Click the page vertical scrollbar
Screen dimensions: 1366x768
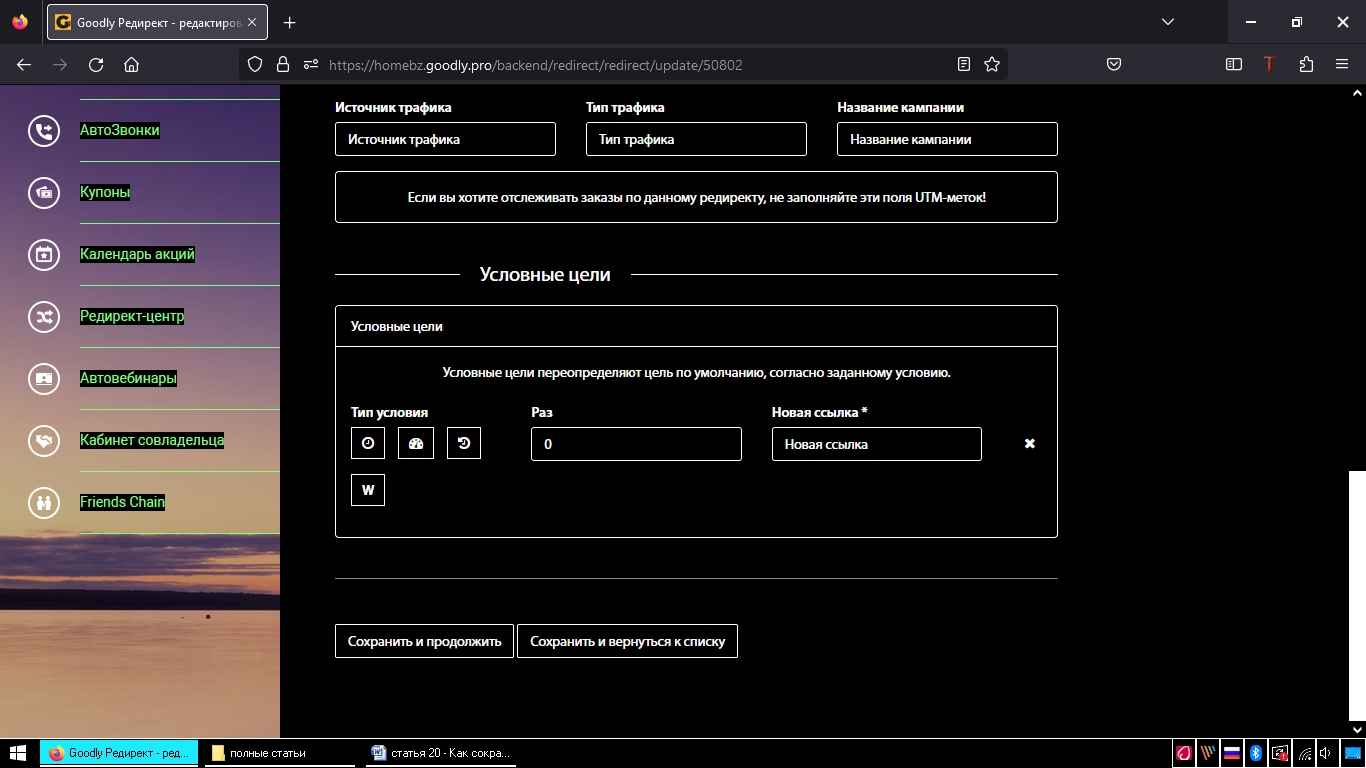[x=1357, y=594]
